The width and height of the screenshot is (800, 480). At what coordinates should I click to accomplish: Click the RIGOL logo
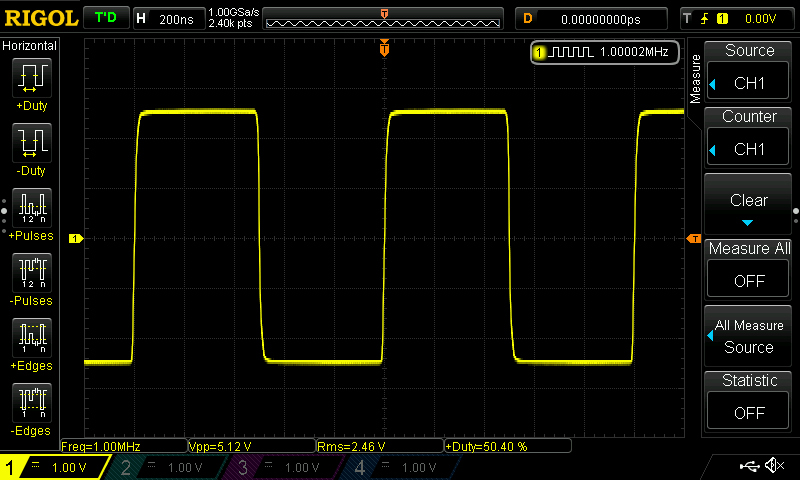(x=39, y=18)
